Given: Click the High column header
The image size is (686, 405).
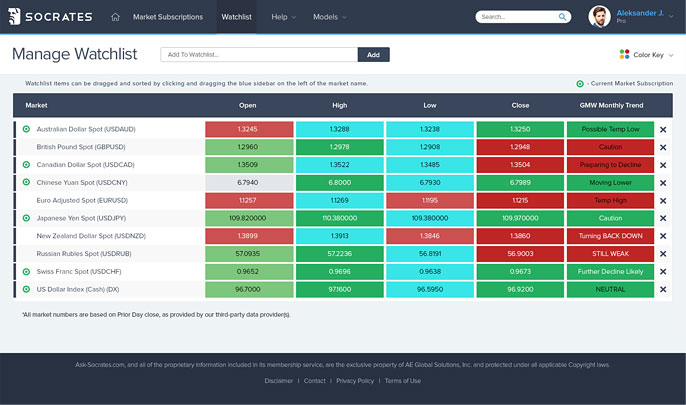Looking at the screenshot, I should 340,105.
